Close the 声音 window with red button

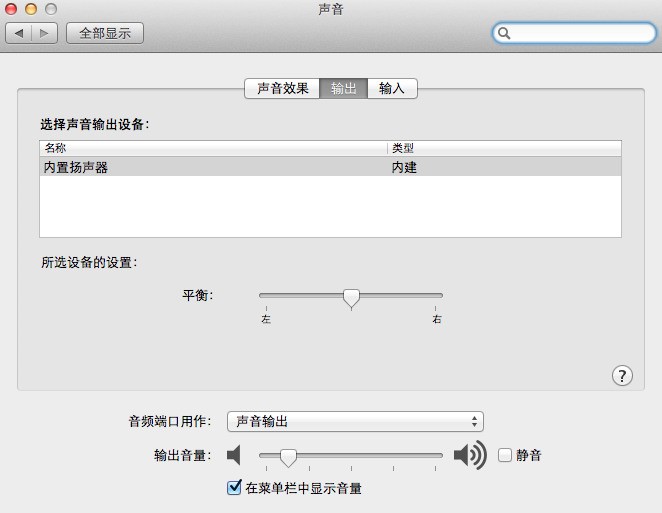click(11, 9)
